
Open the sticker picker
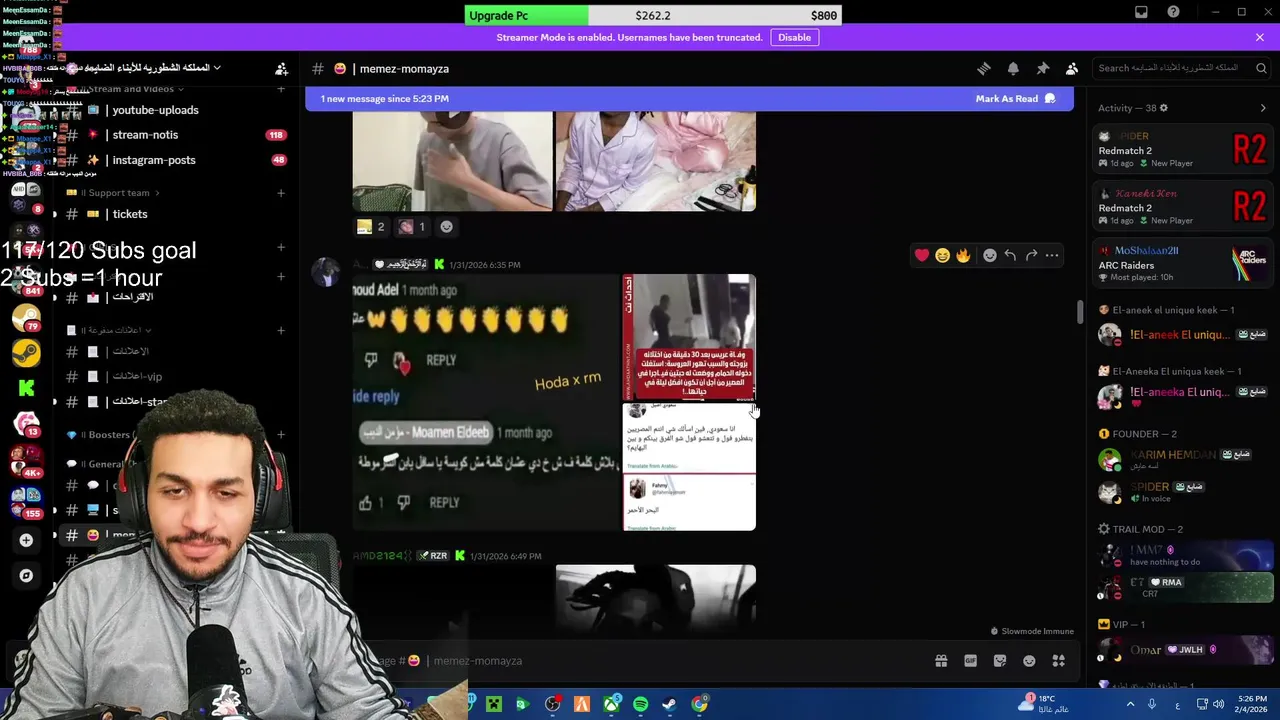(1000, 661)
